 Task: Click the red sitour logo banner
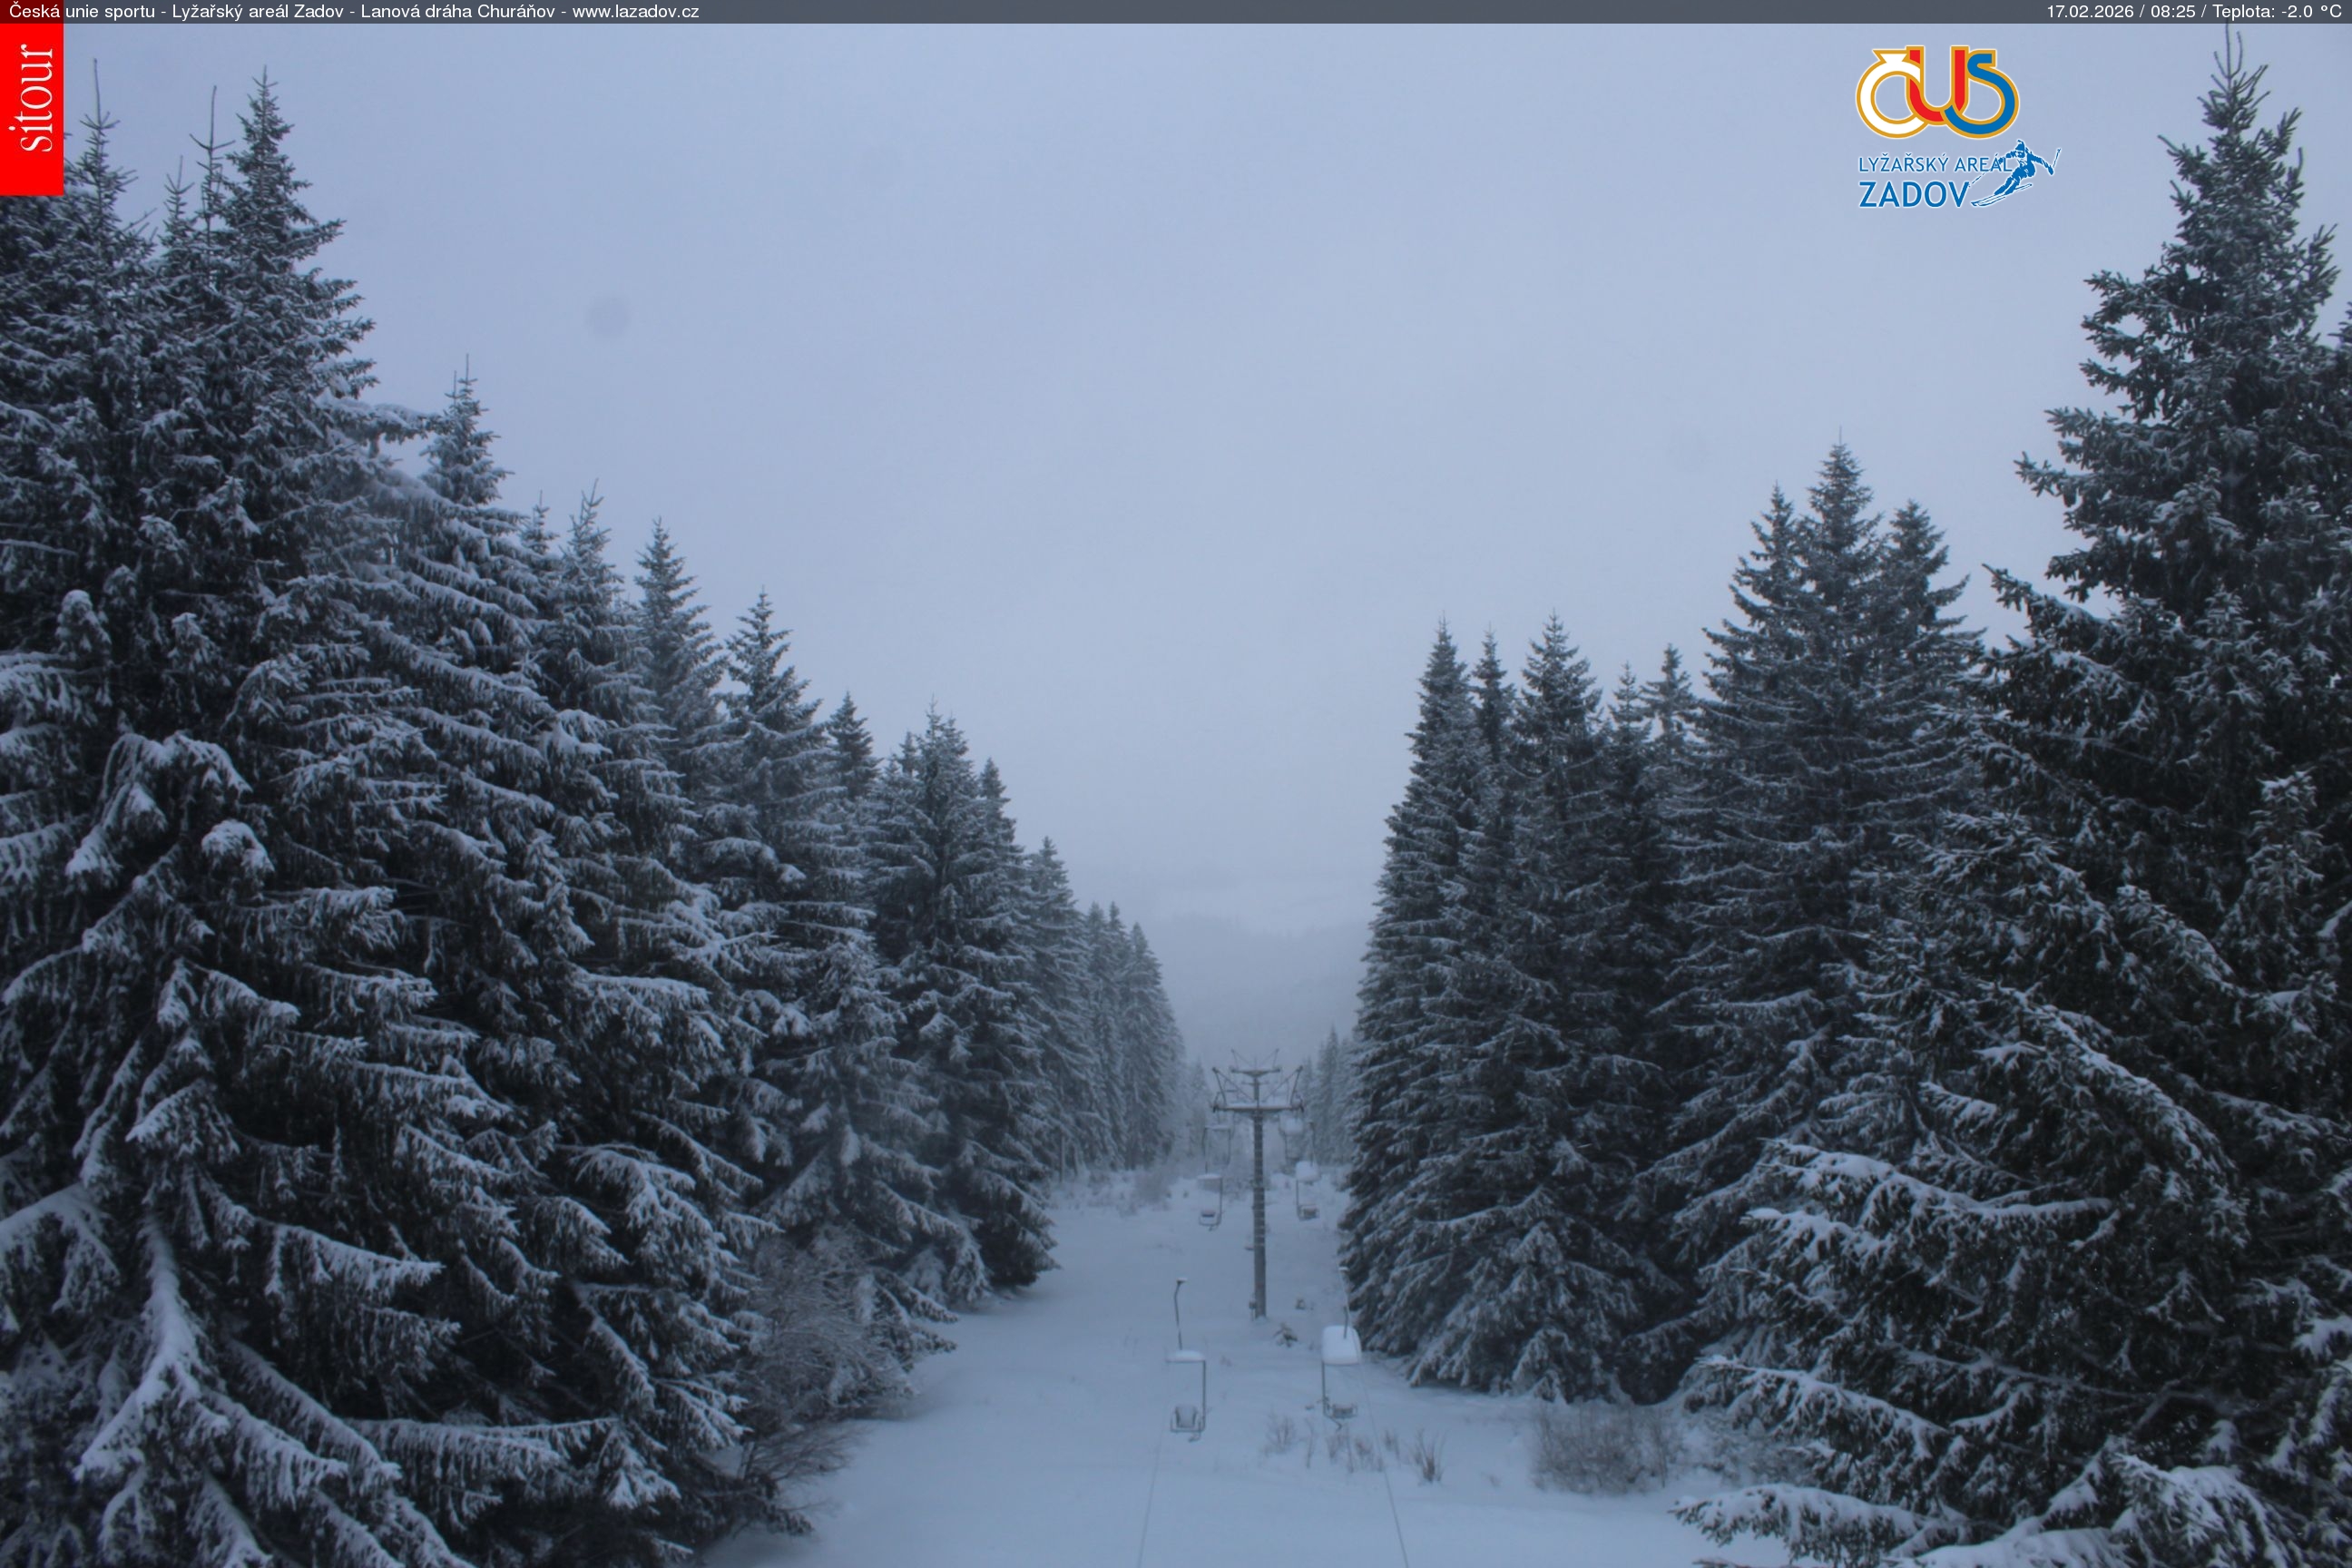pos(31,108)
